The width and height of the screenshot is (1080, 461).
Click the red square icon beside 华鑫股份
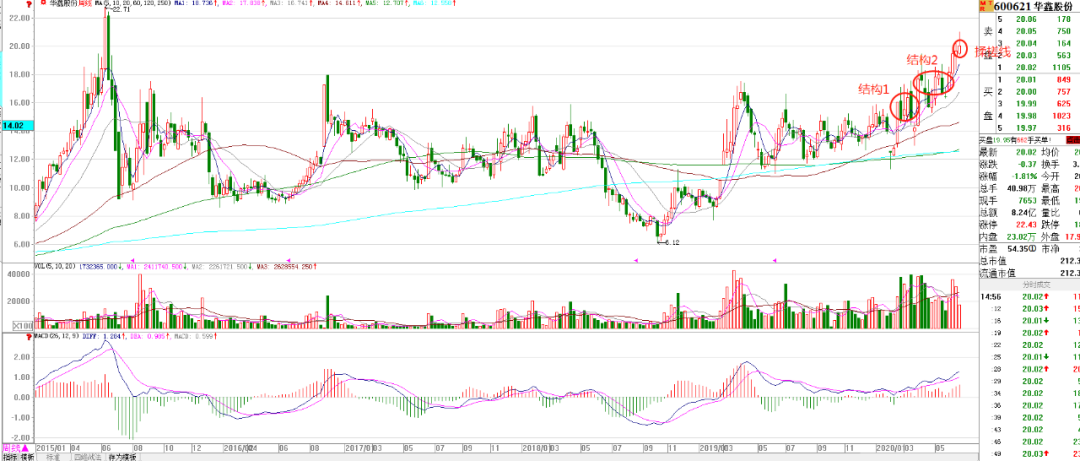tap(43, 3)
